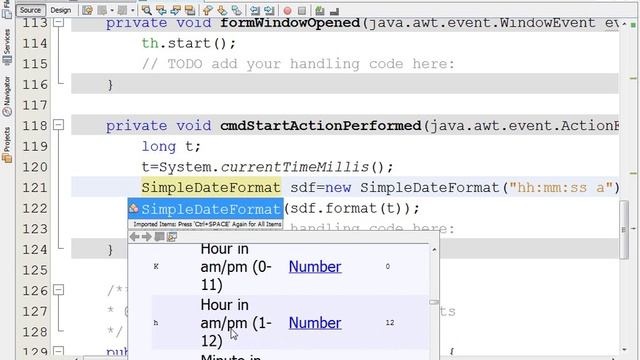Open the Navigator side panel
The height and width of the screenshot is (360, 640).
tap(7, 96)
